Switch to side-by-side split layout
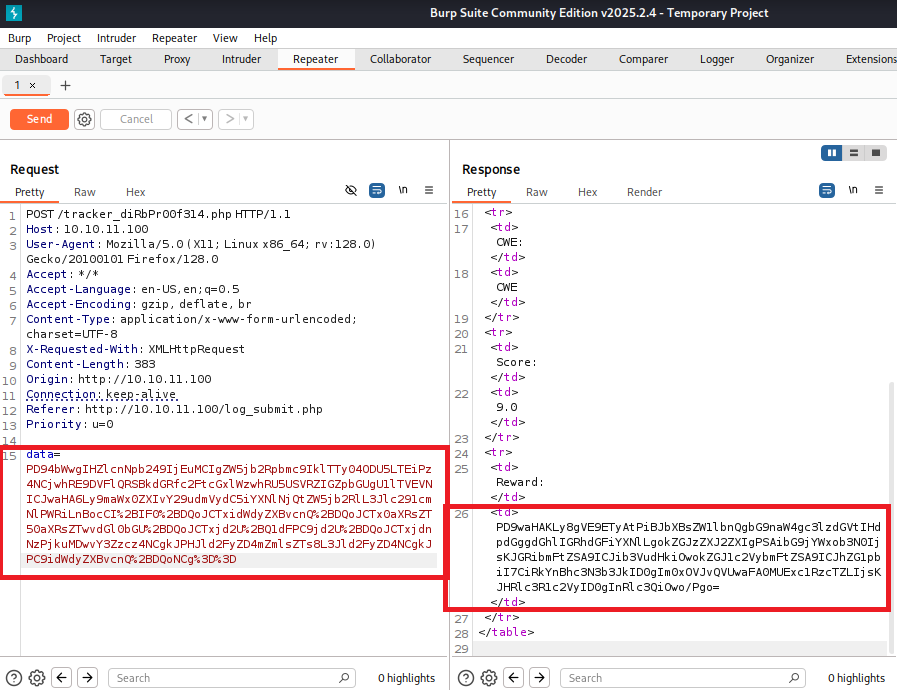This screenshot has height=690, width=897. tap(831, 153)
